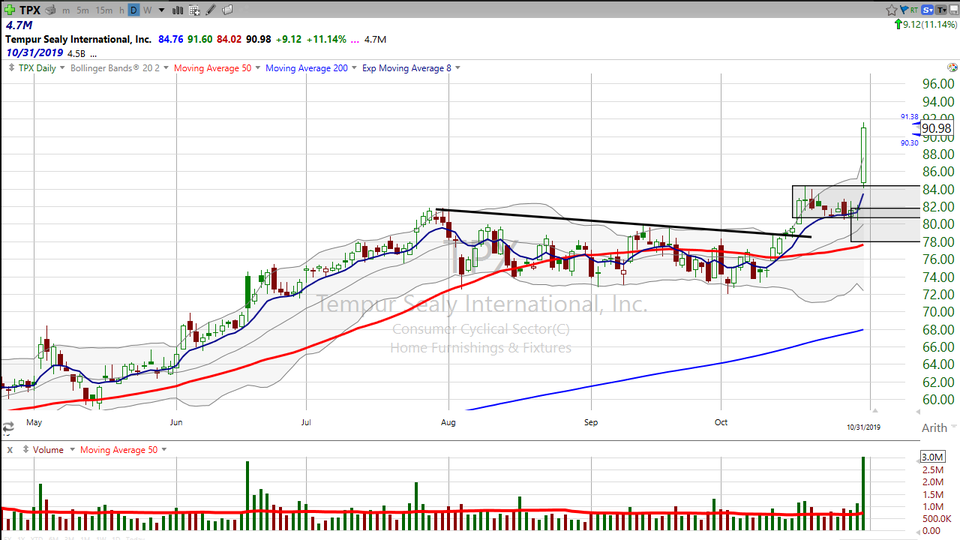
Task: Open the bar chart type icon
Action: (178, 10)
